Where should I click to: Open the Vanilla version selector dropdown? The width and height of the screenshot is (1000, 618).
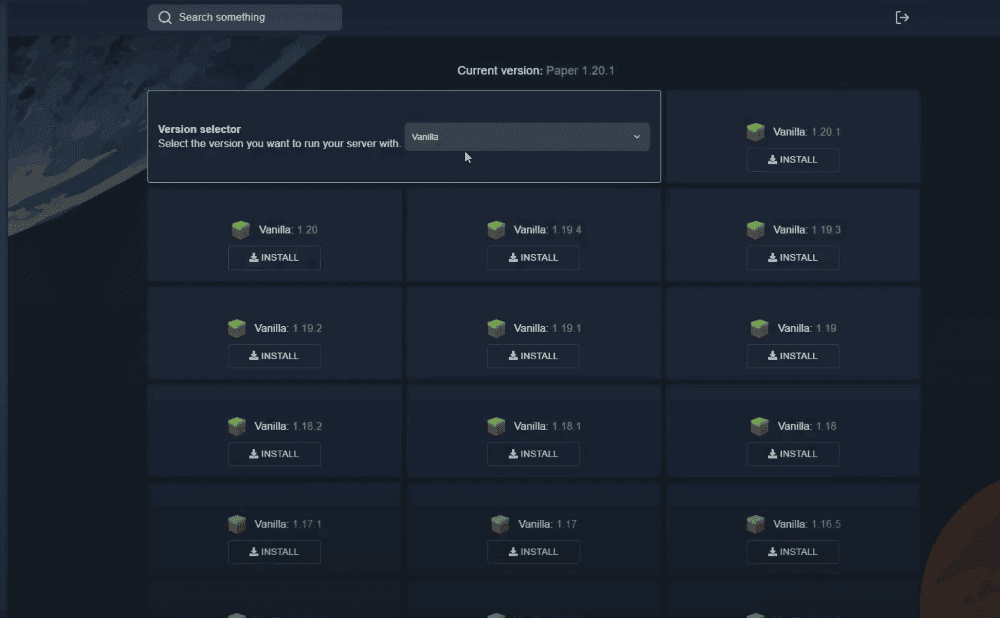click(526, 137)
